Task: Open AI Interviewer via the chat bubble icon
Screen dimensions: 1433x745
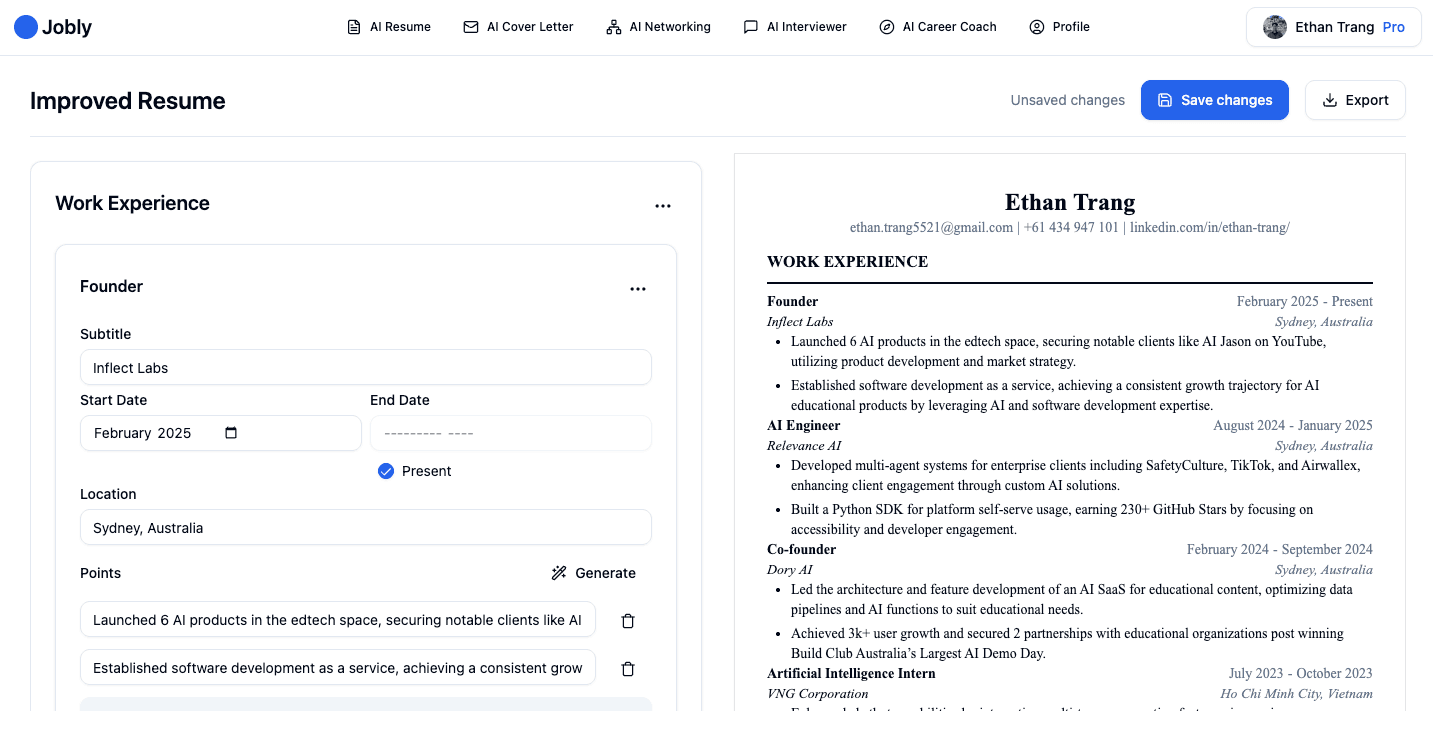Action: (x=751, y=26)
